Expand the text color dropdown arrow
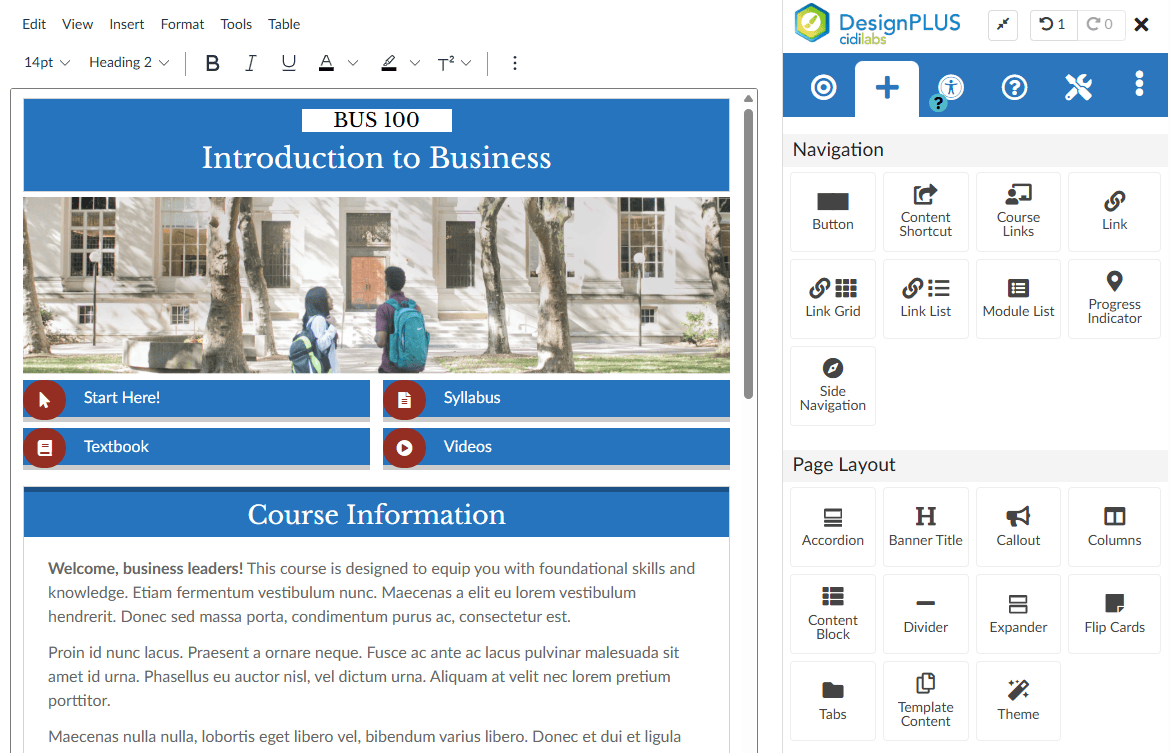The height and width of the screenshot is (753, 1170). pos(352,62)
